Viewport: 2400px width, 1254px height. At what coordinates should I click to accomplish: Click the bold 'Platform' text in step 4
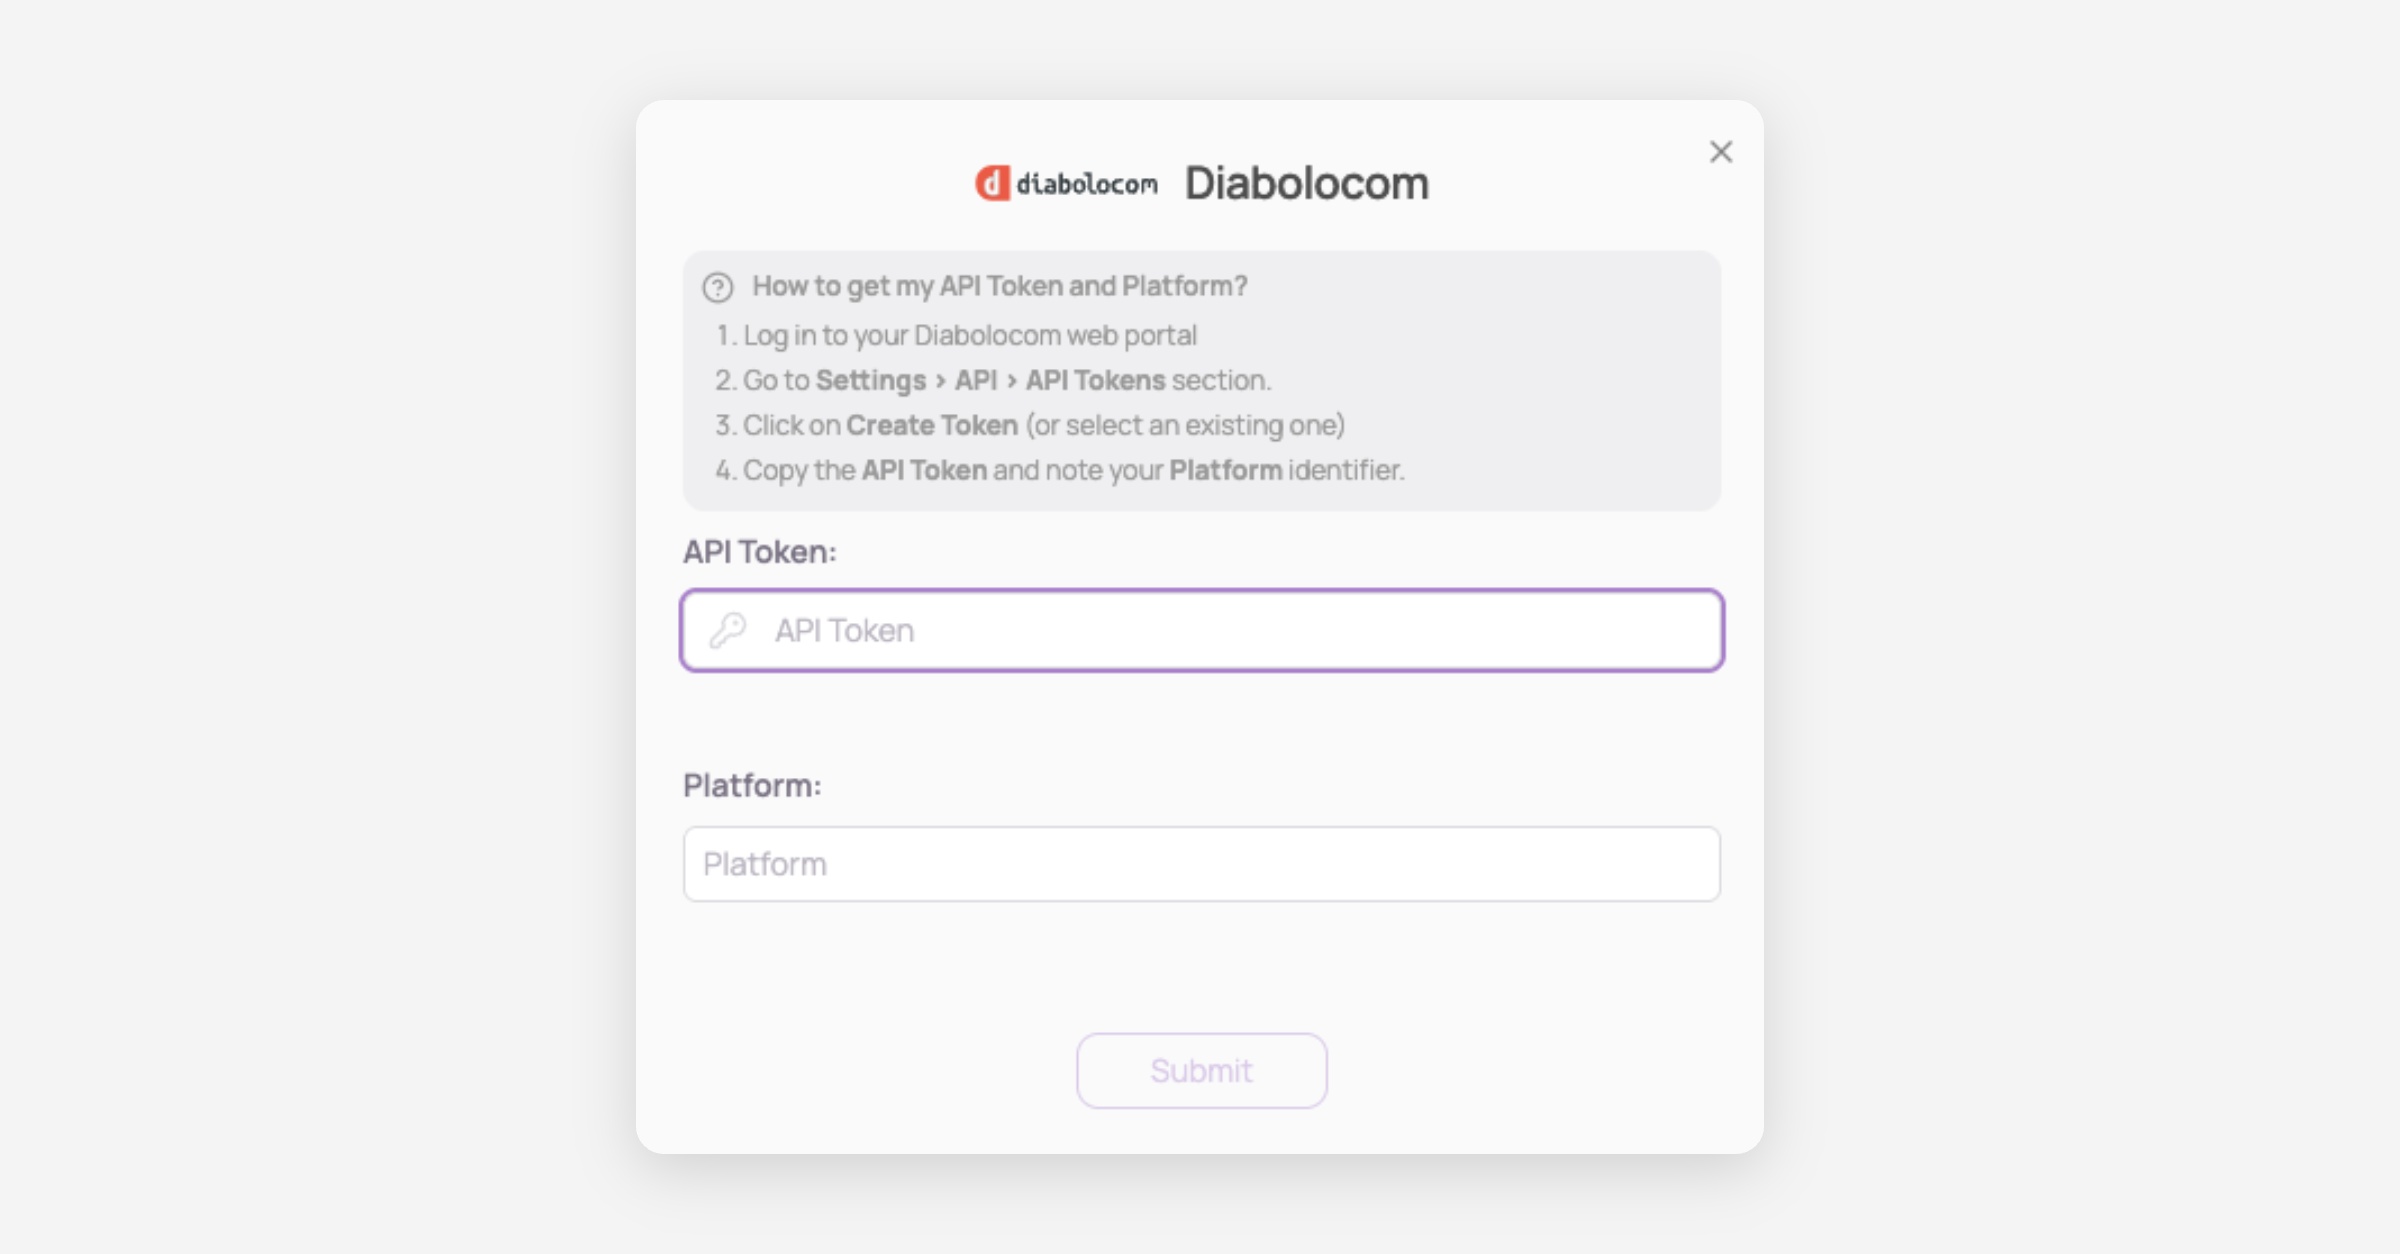coord(1225,470)
